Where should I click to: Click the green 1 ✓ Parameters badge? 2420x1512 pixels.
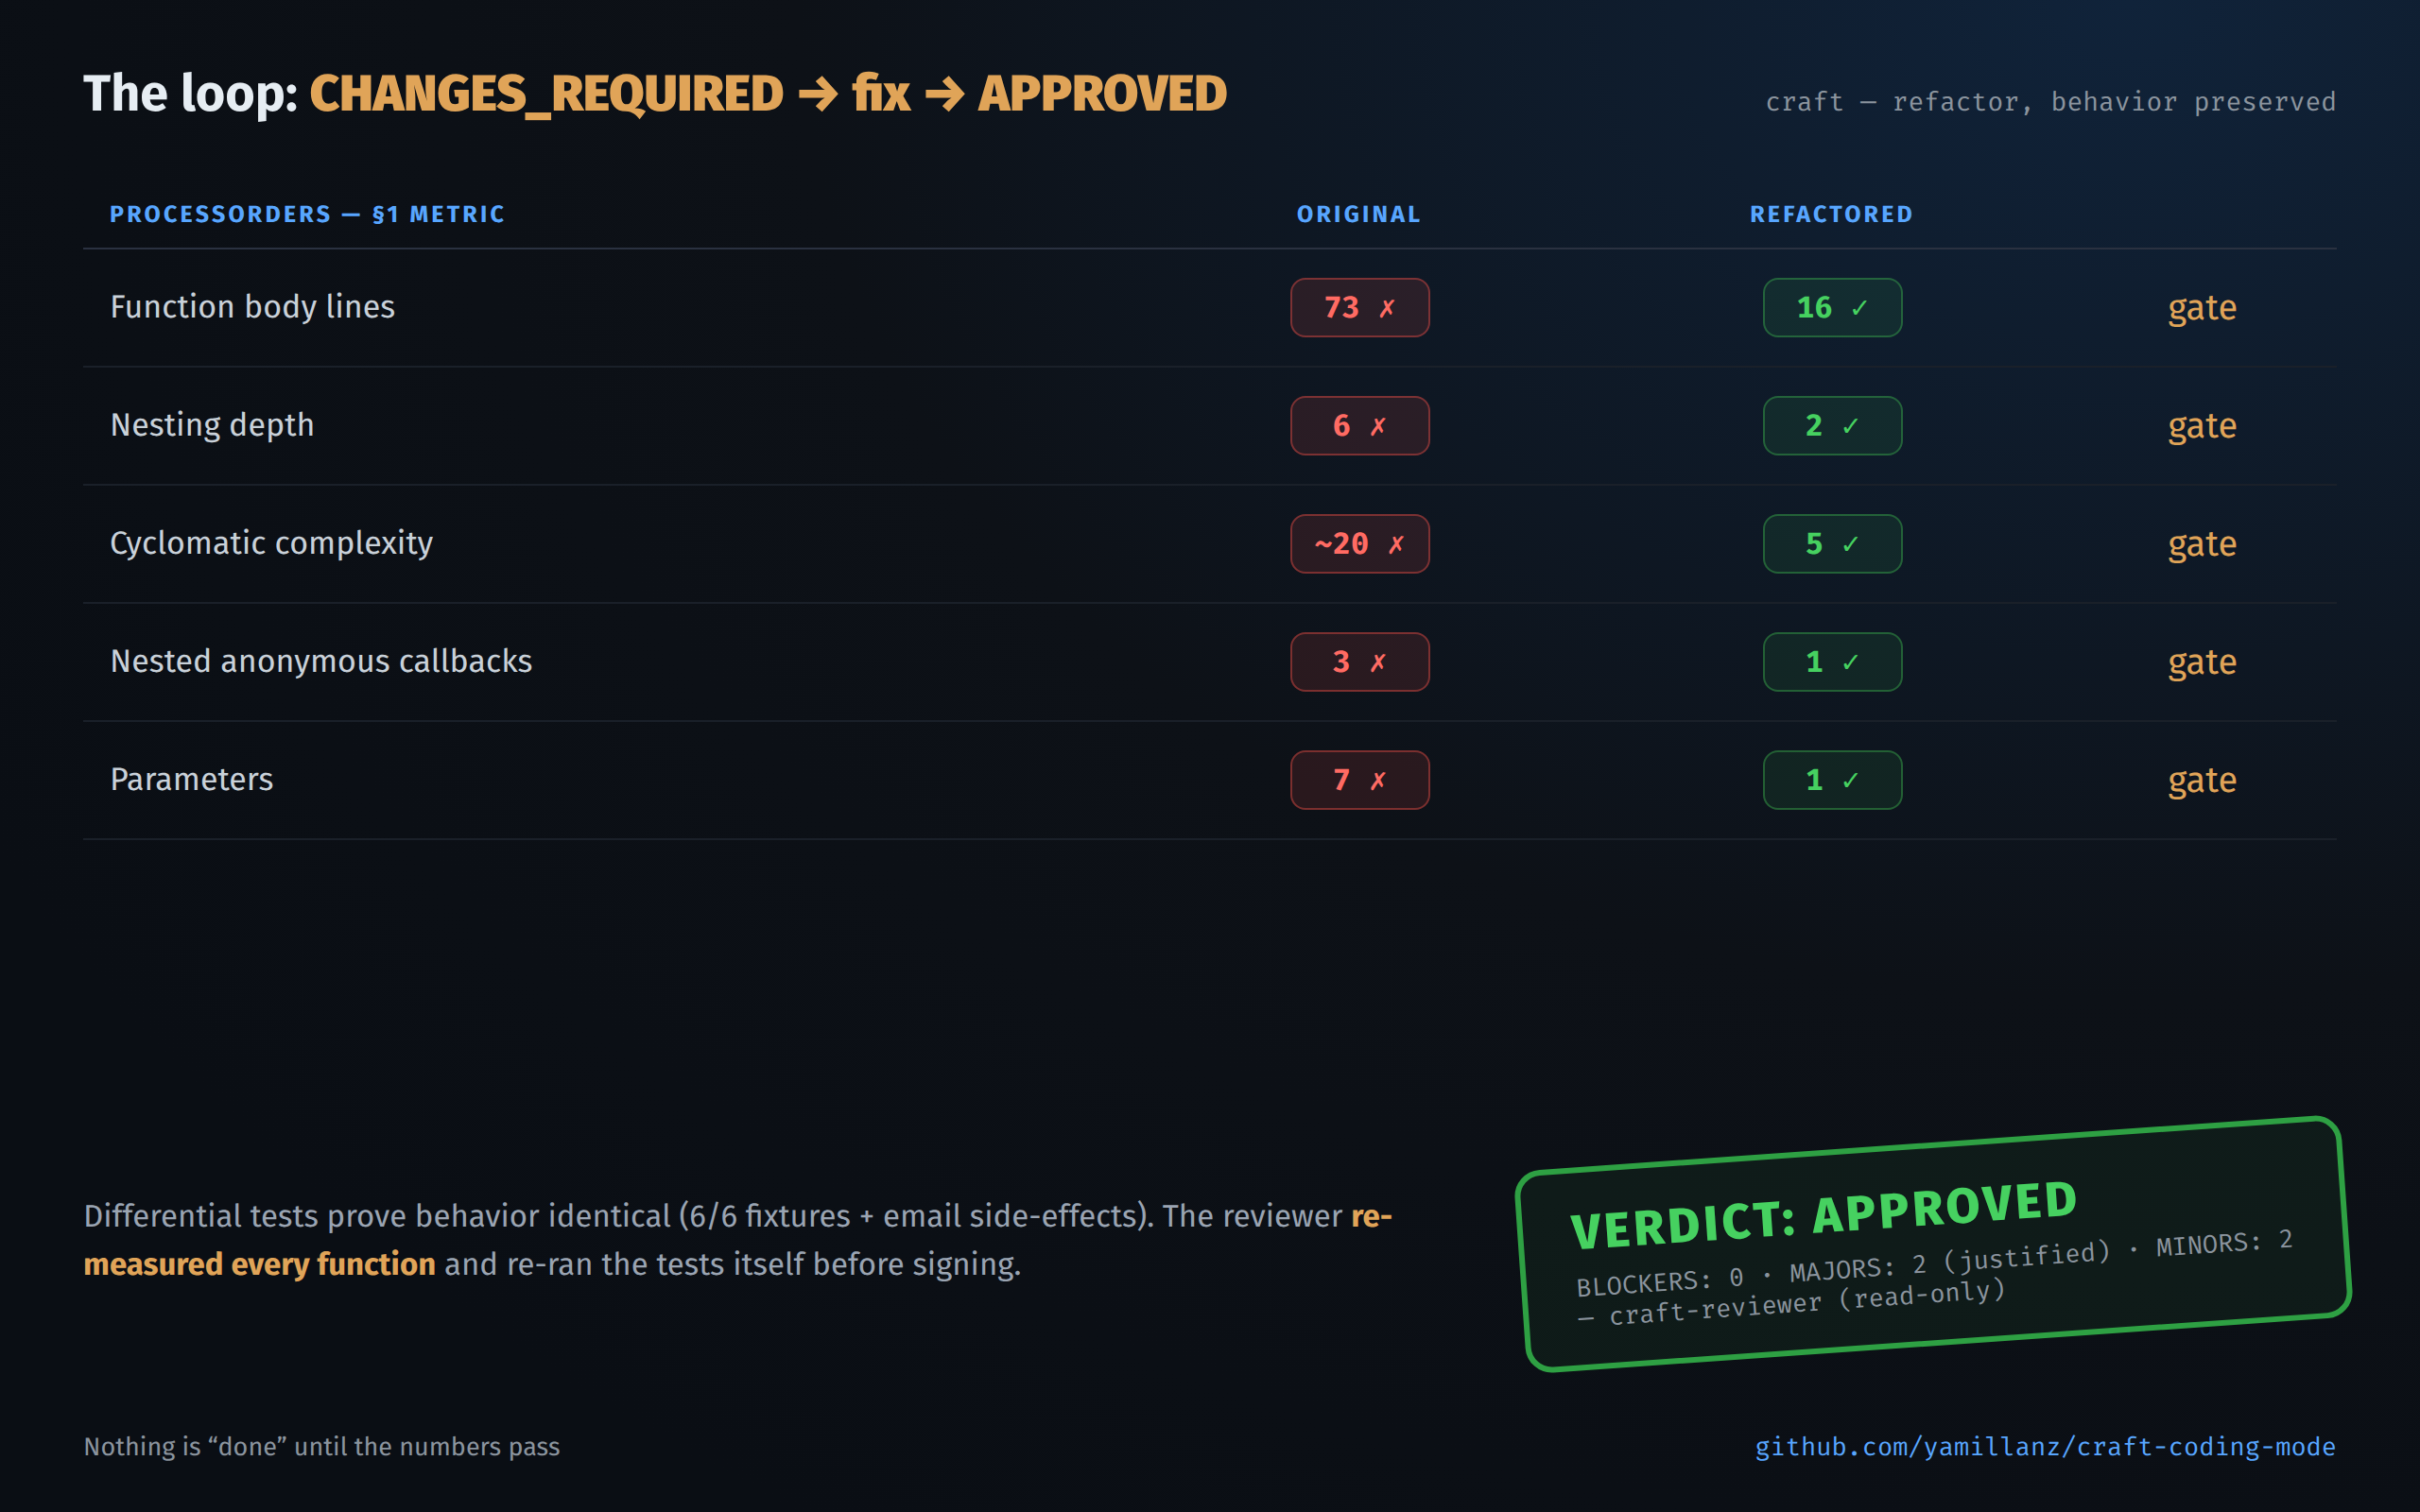[x=1832, y=779]
